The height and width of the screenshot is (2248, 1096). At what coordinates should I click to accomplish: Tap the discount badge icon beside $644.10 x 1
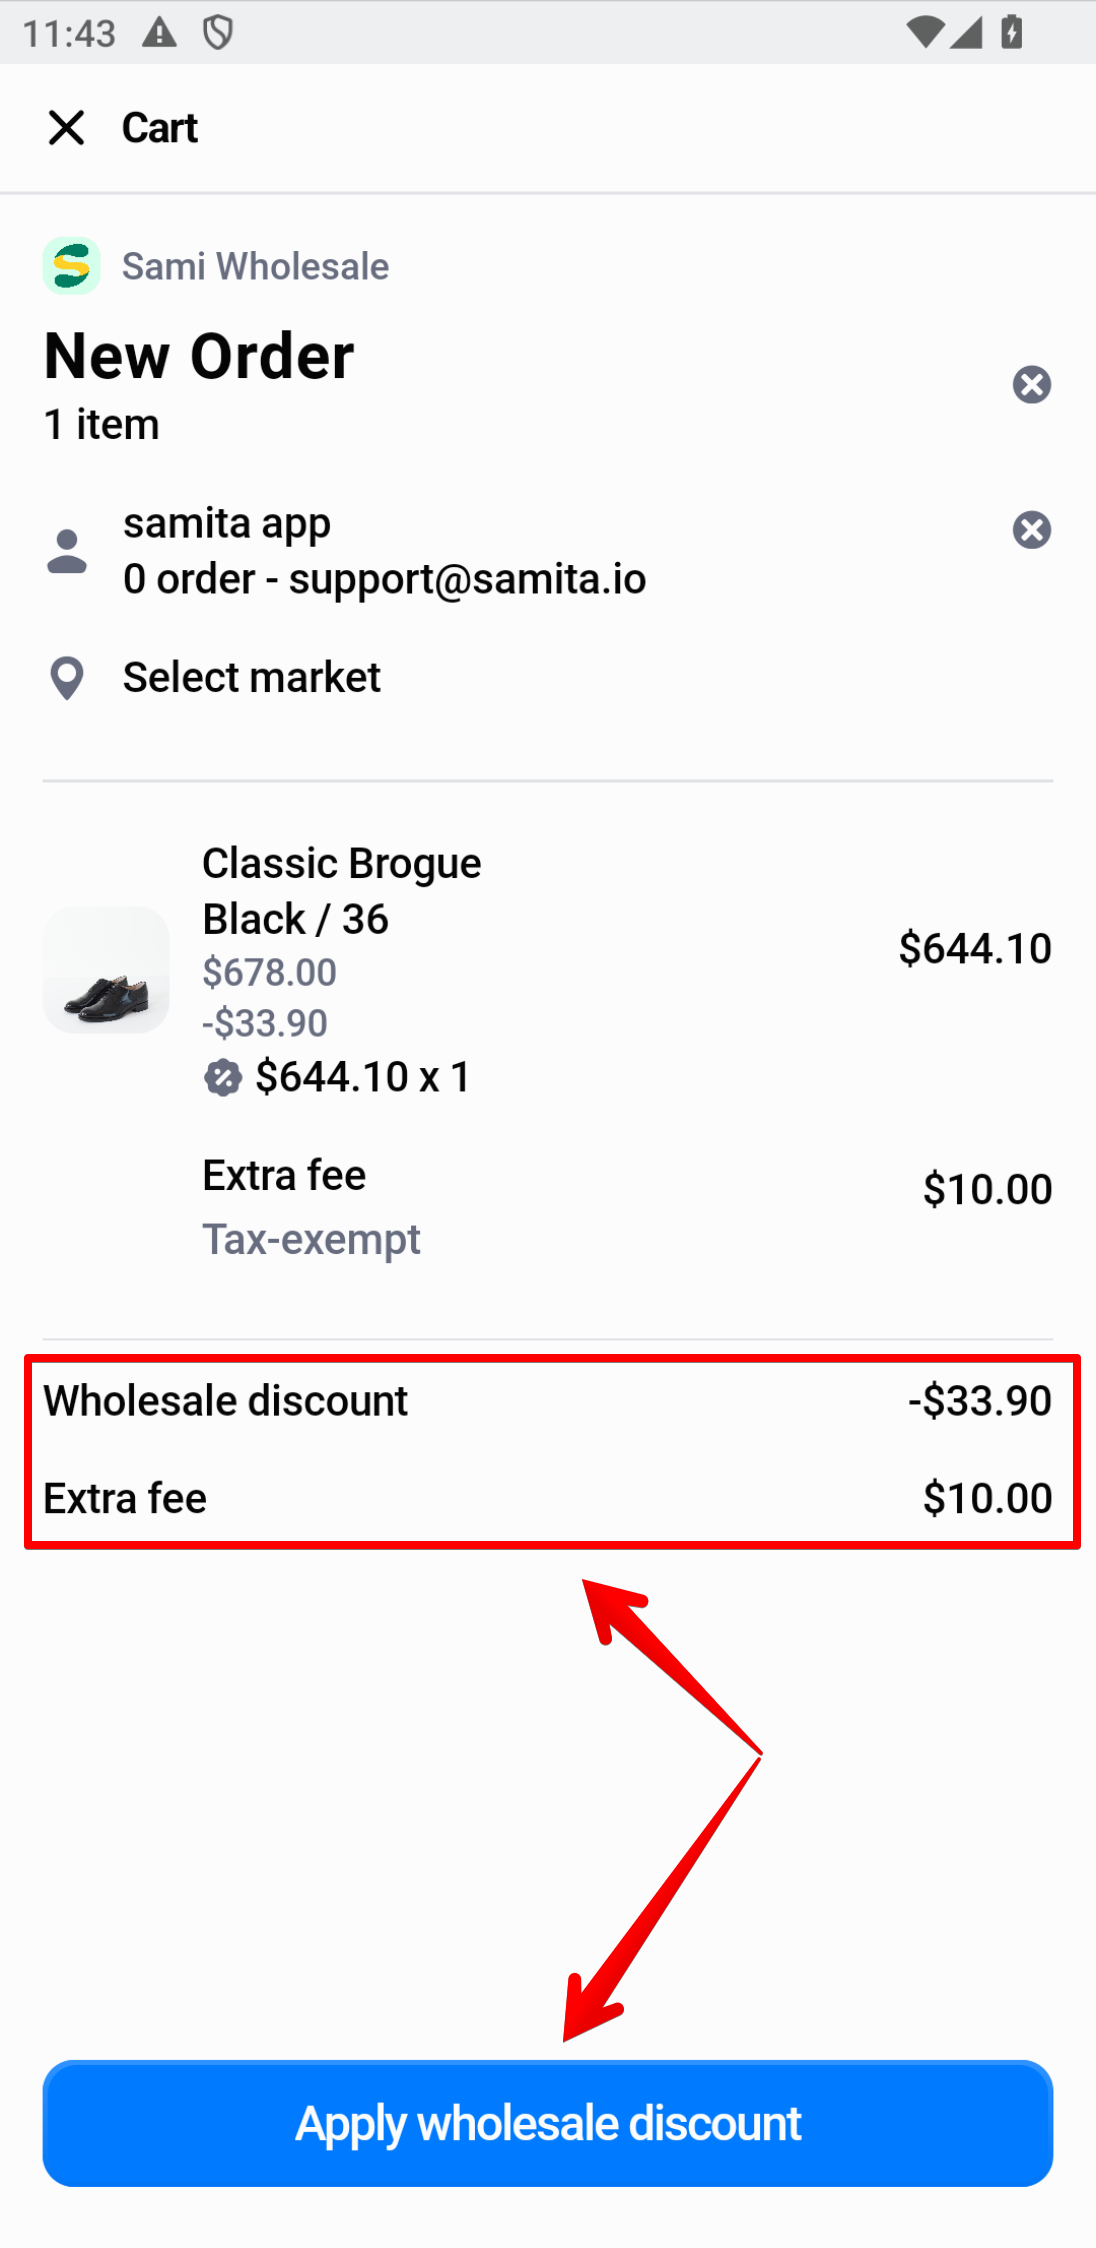coord(223,1078)
